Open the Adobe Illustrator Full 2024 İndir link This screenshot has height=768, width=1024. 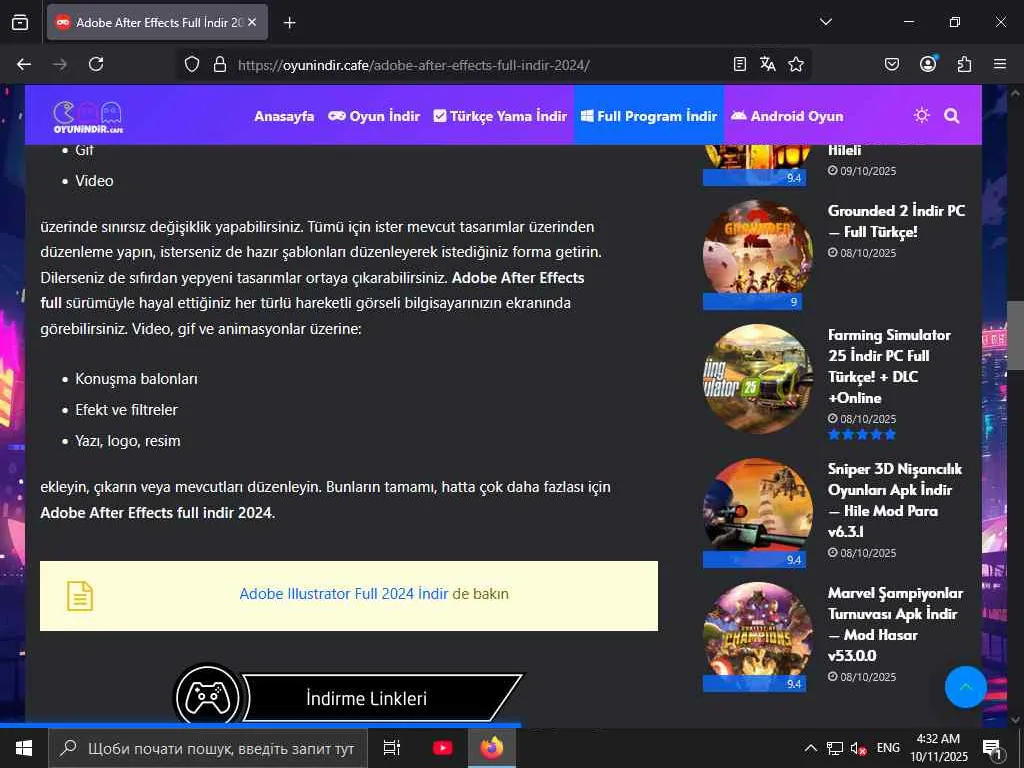point(344,594)
